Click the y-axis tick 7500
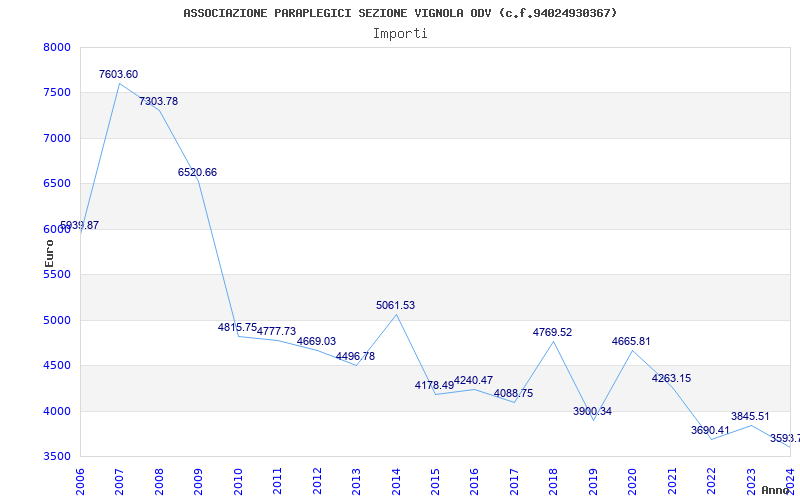 57,93
